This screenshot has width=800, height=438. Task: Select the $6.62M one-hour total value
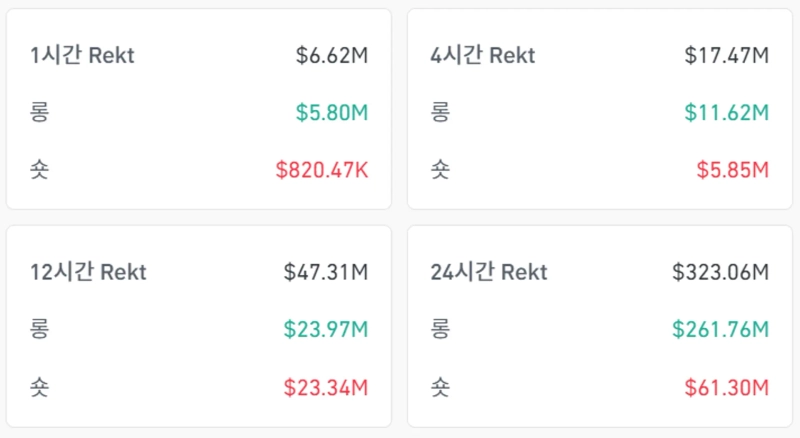point(332,56)
